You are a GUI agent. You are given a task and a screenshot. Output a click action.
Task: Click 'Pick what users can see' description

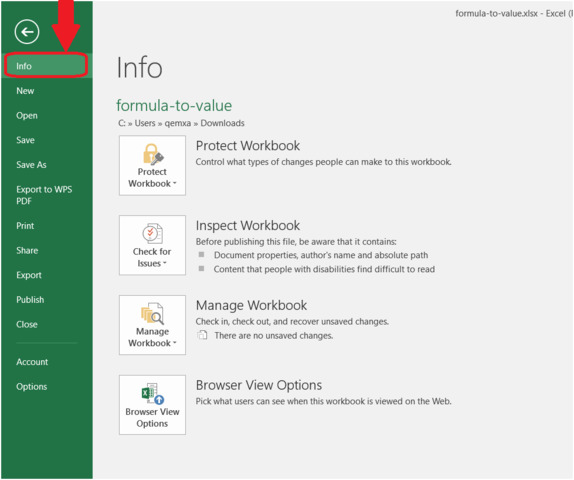coord(323,401)
